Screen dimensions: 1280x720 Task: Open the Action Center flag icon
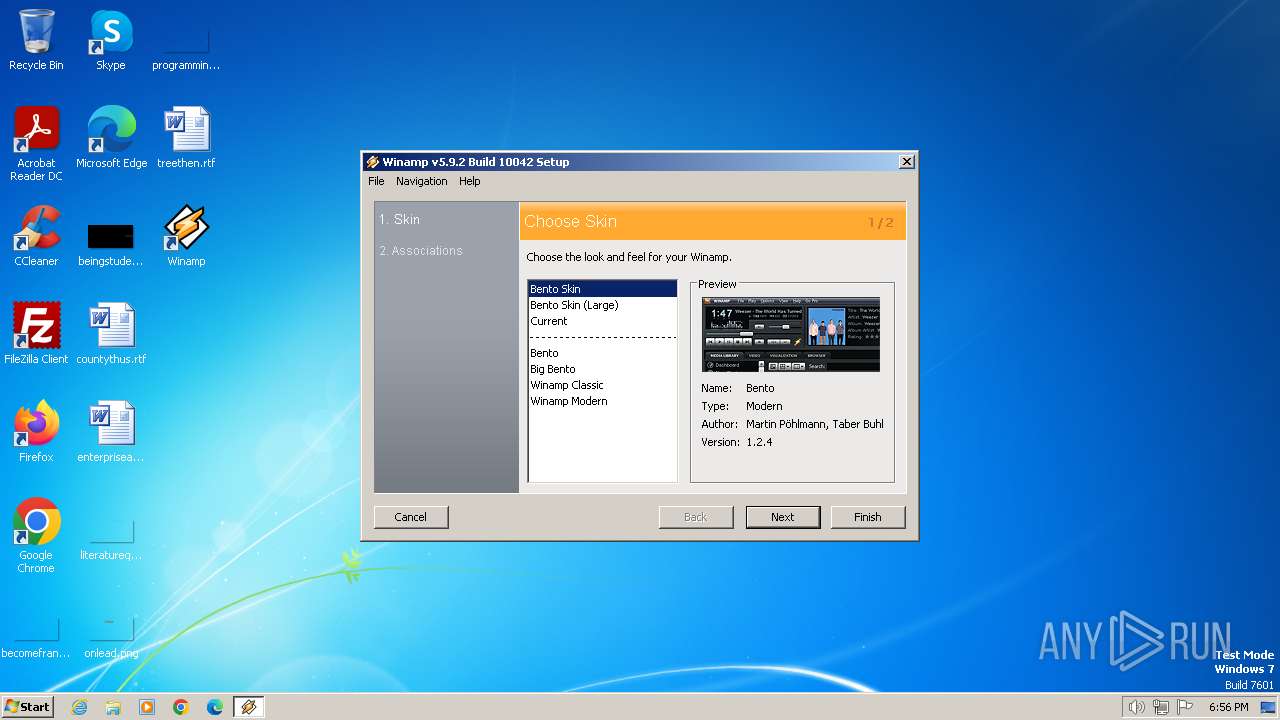(1185, 707)
